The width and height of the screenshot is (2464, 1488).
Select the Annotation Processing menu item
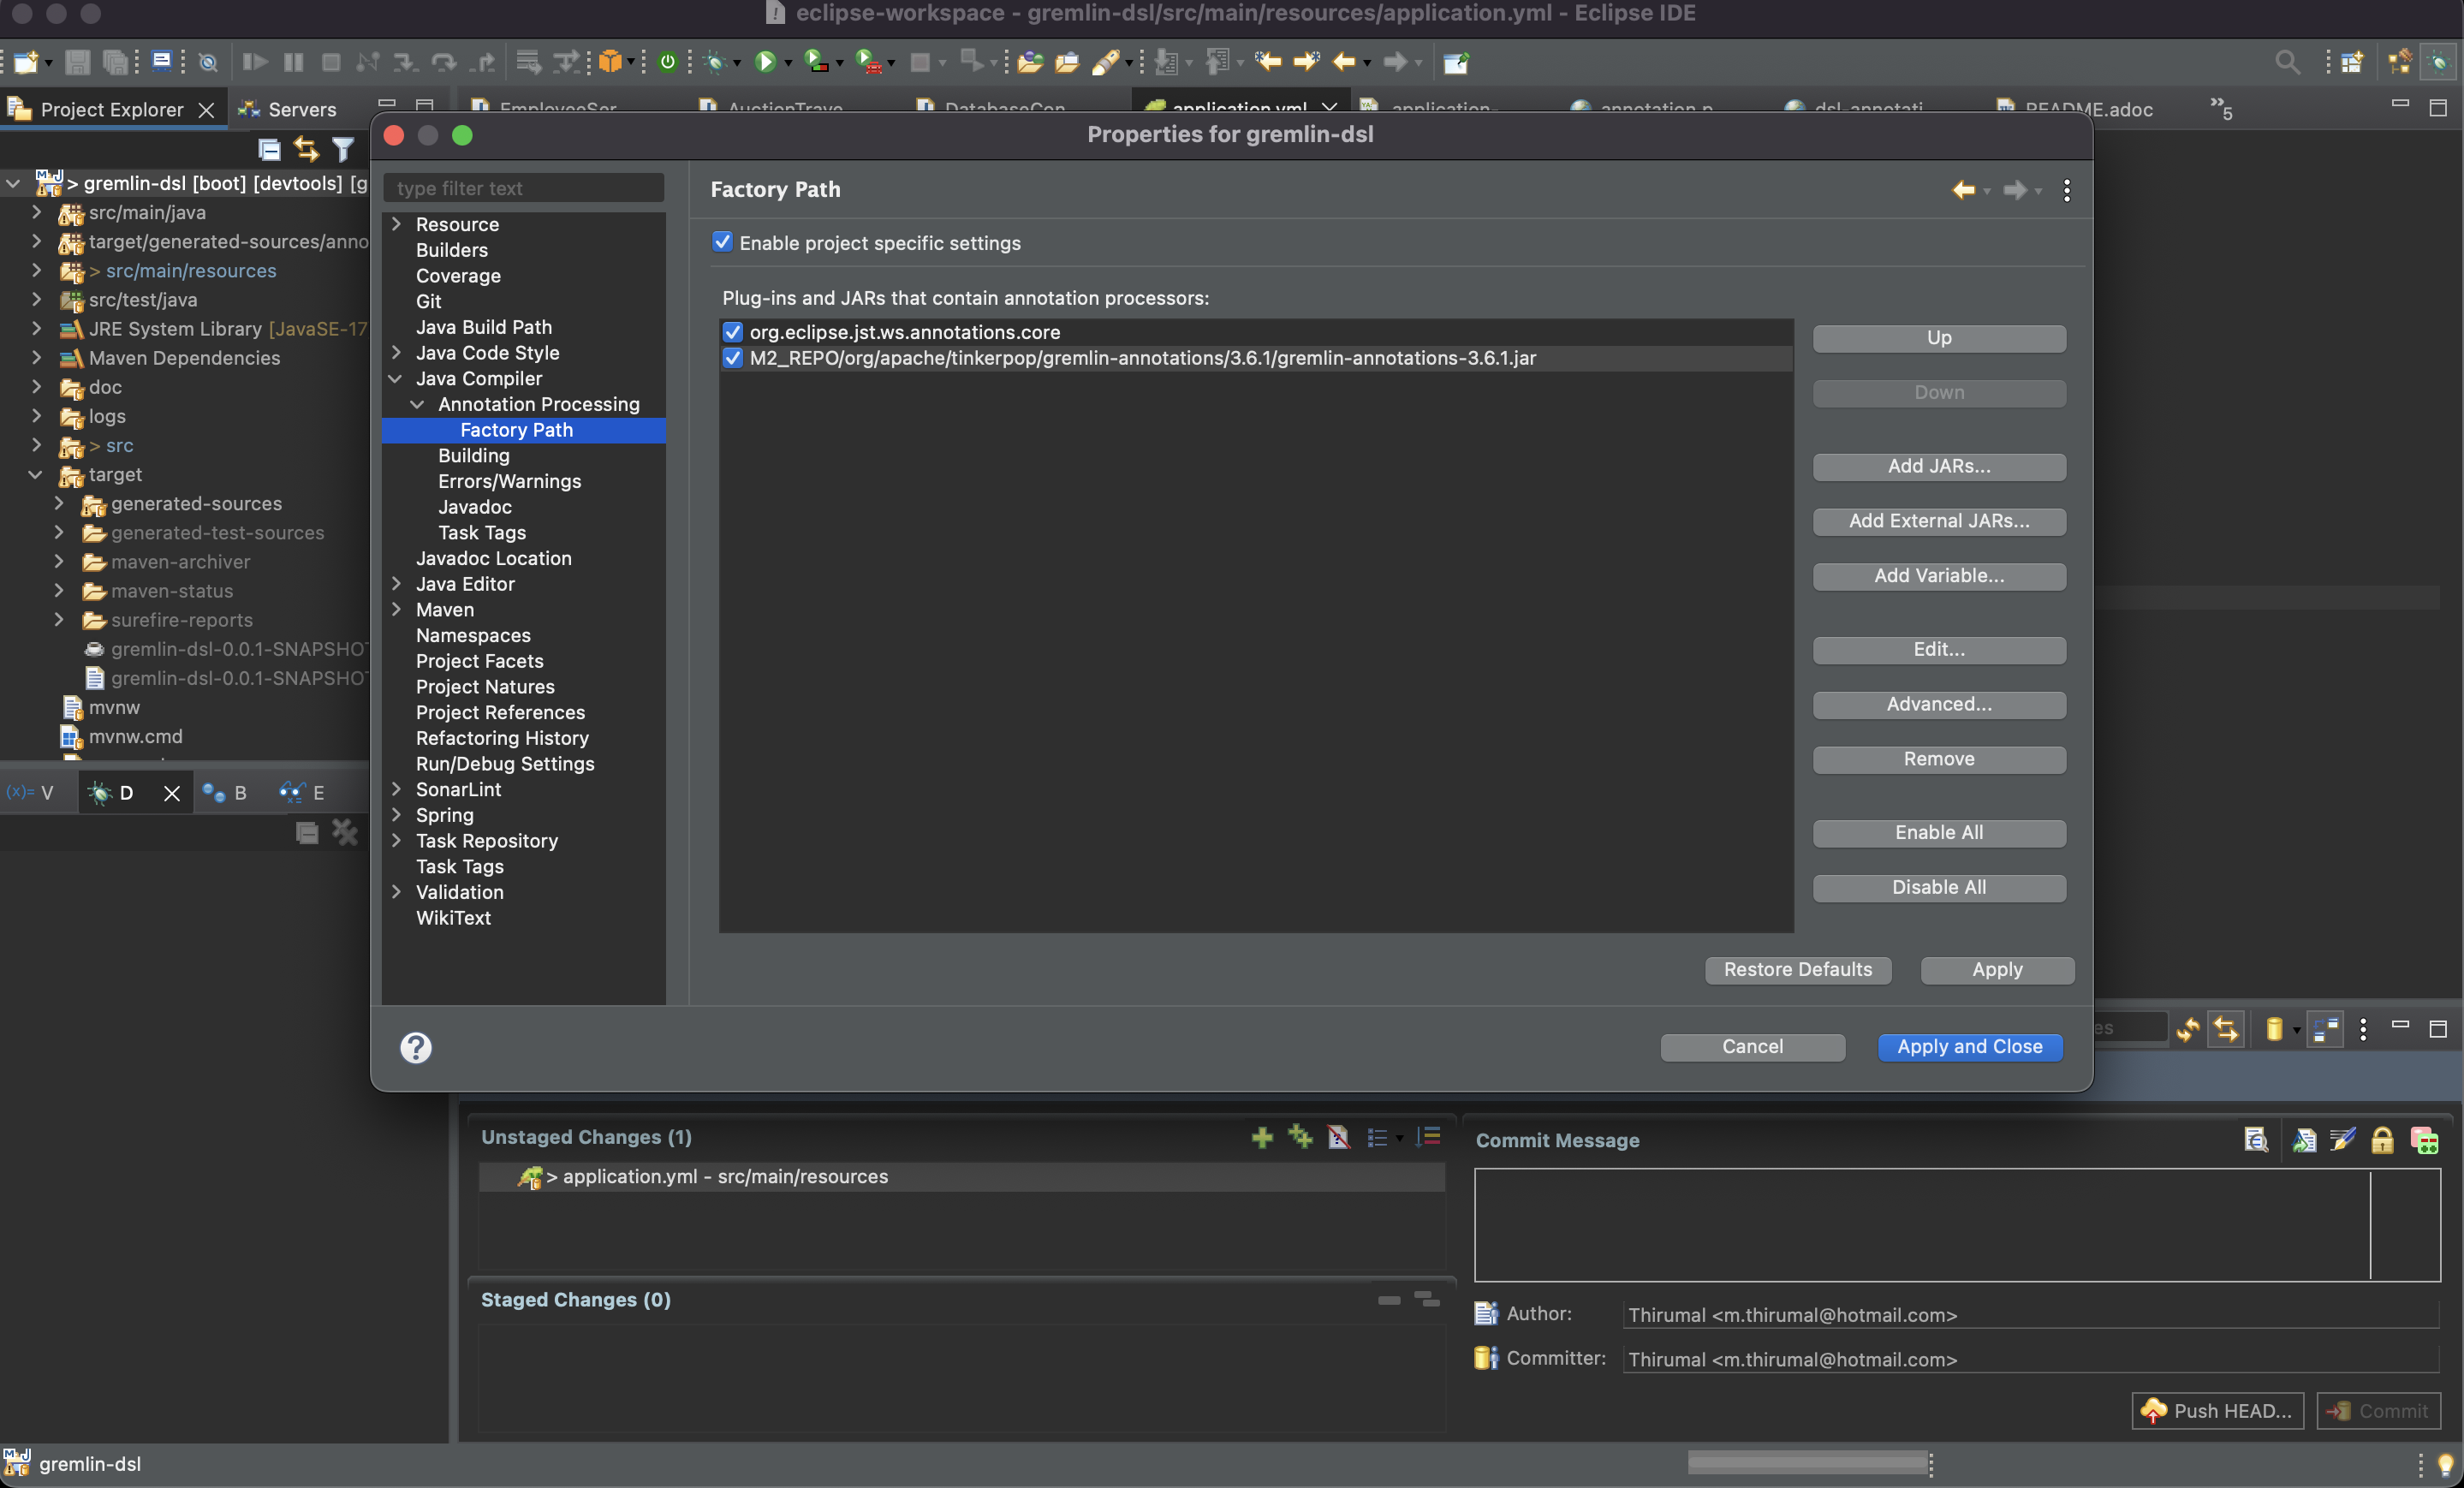pos(539,403)
